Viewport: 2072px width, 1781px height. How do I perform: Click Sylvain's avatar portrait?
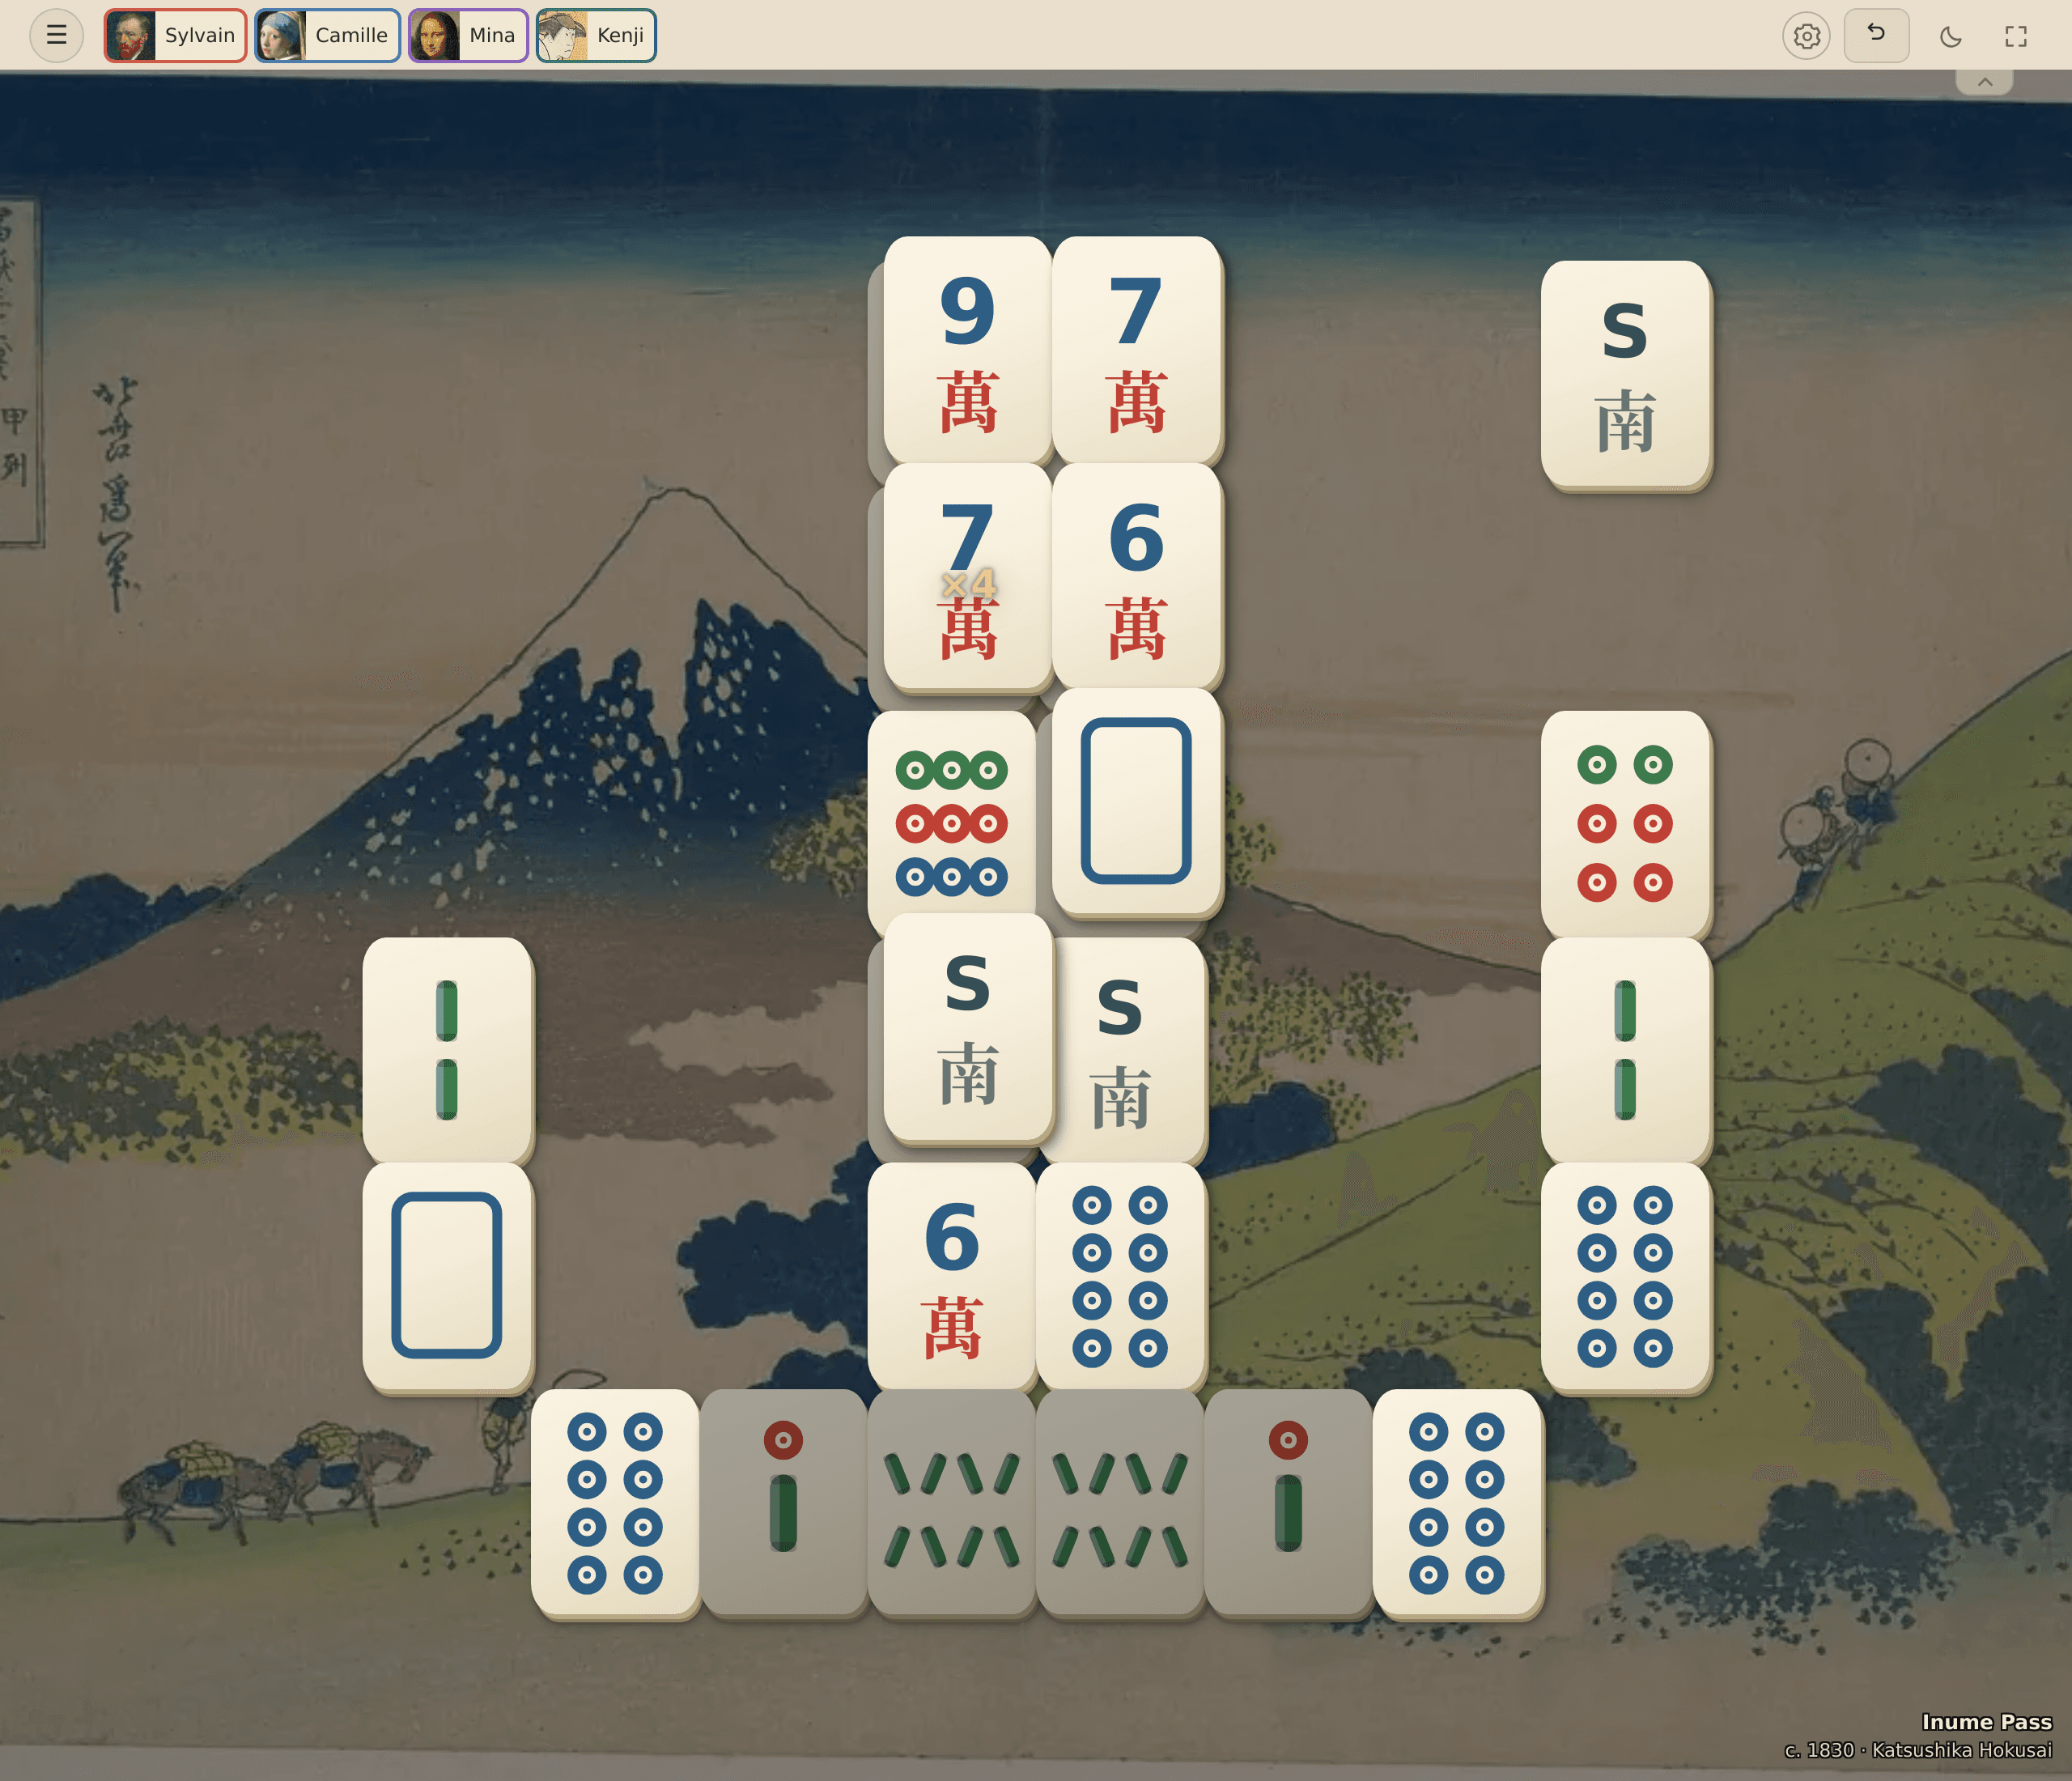pos(131,35)
